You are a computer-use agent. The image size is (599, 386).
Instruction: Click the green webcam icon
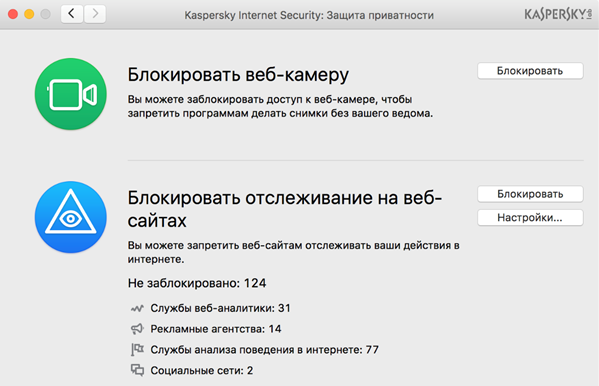[x=71, y=94]
